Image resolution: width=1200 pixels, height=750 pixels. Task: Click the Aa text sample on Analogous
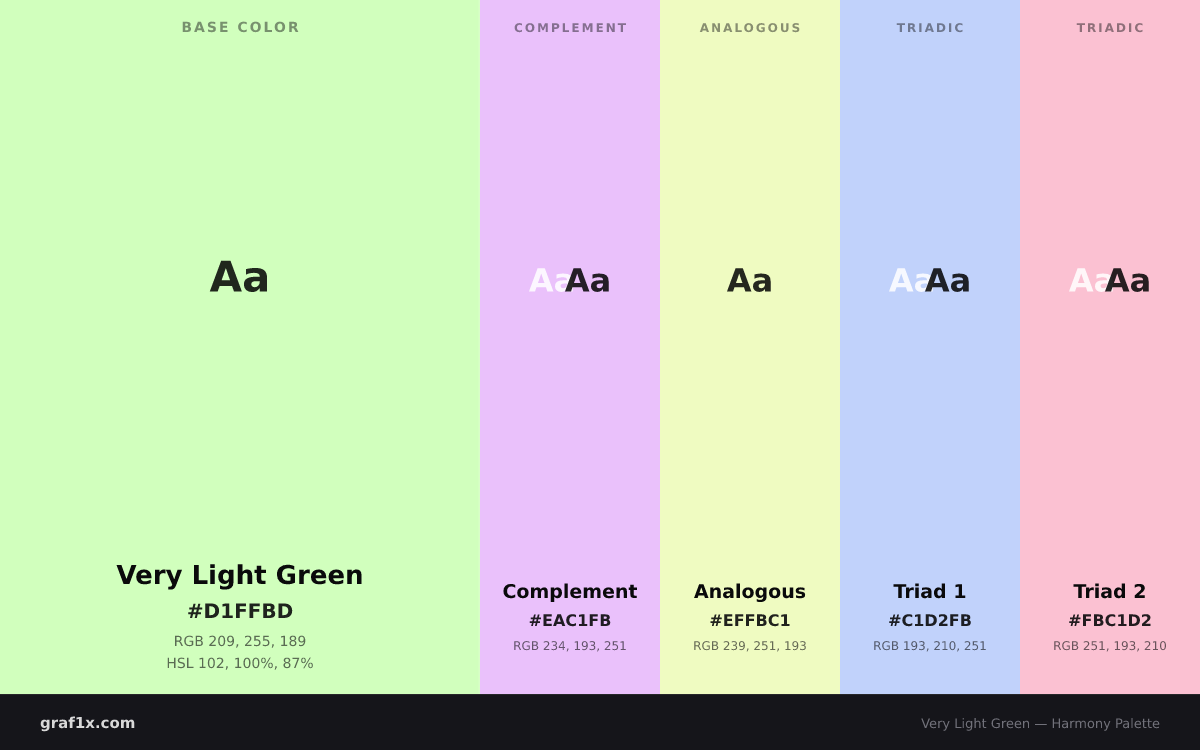(750, 281)
